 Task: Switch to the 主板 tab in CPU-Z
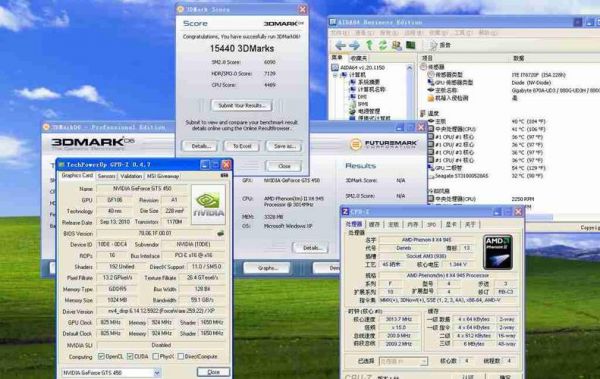[x=393, y=225]
